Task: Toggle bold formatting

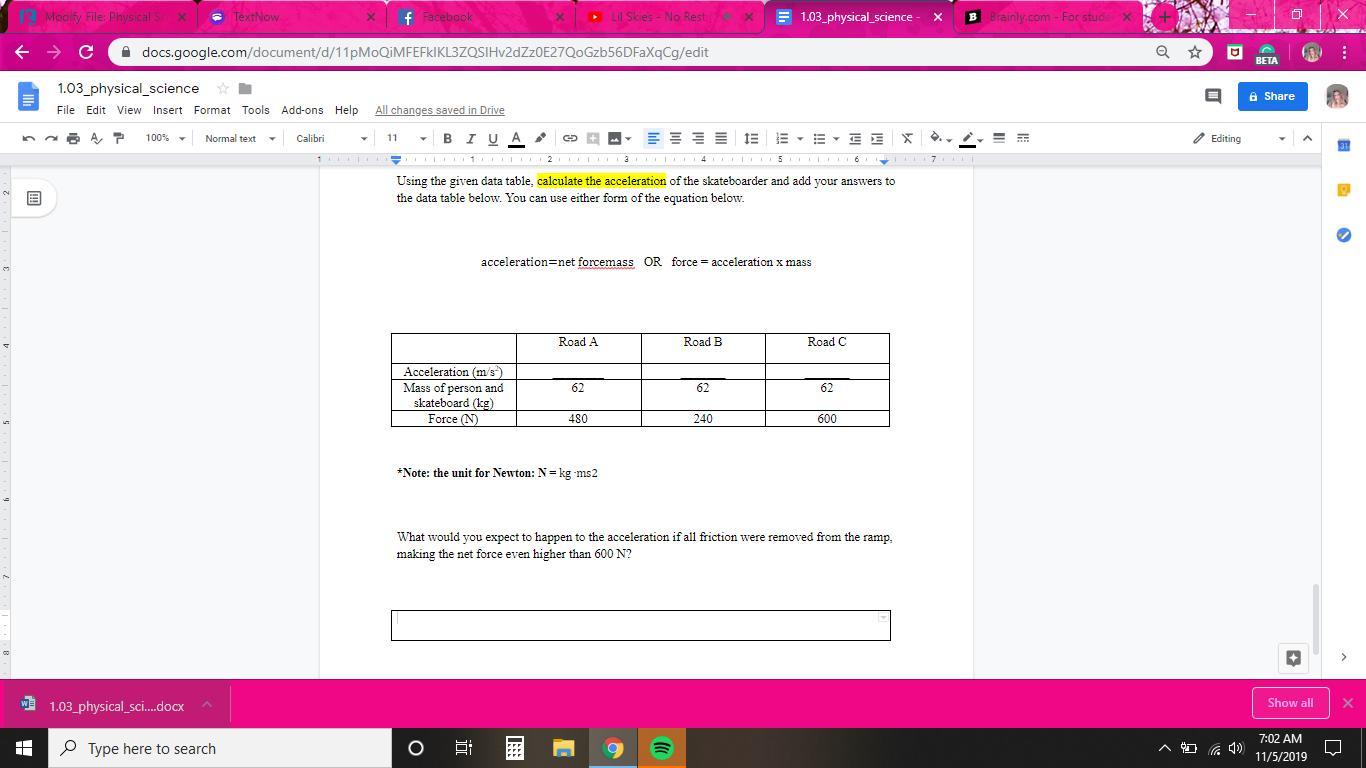Action: point(447,138)
